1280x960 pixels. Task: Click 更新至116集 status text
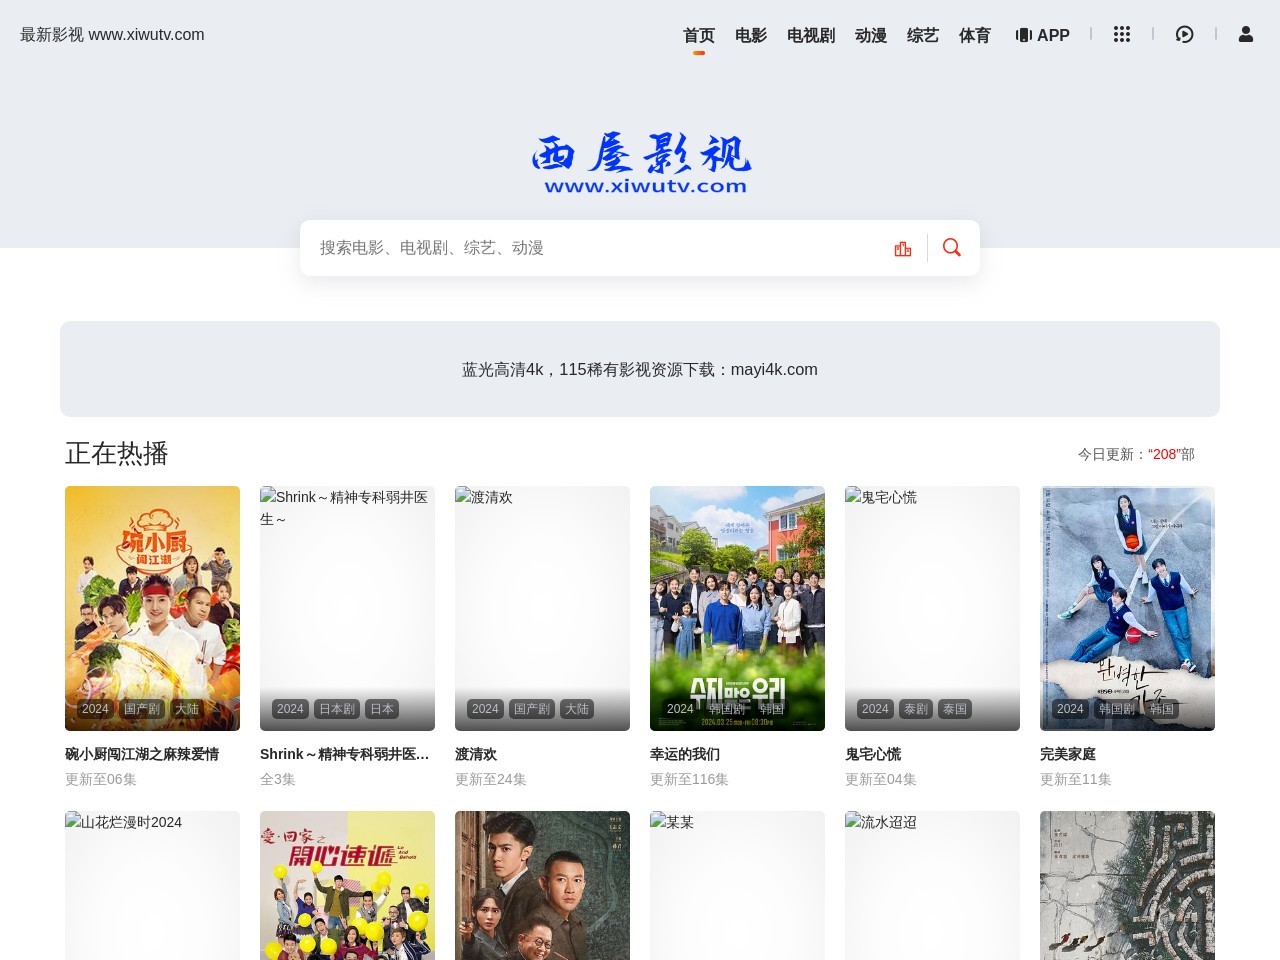click(x=689, y=779)
